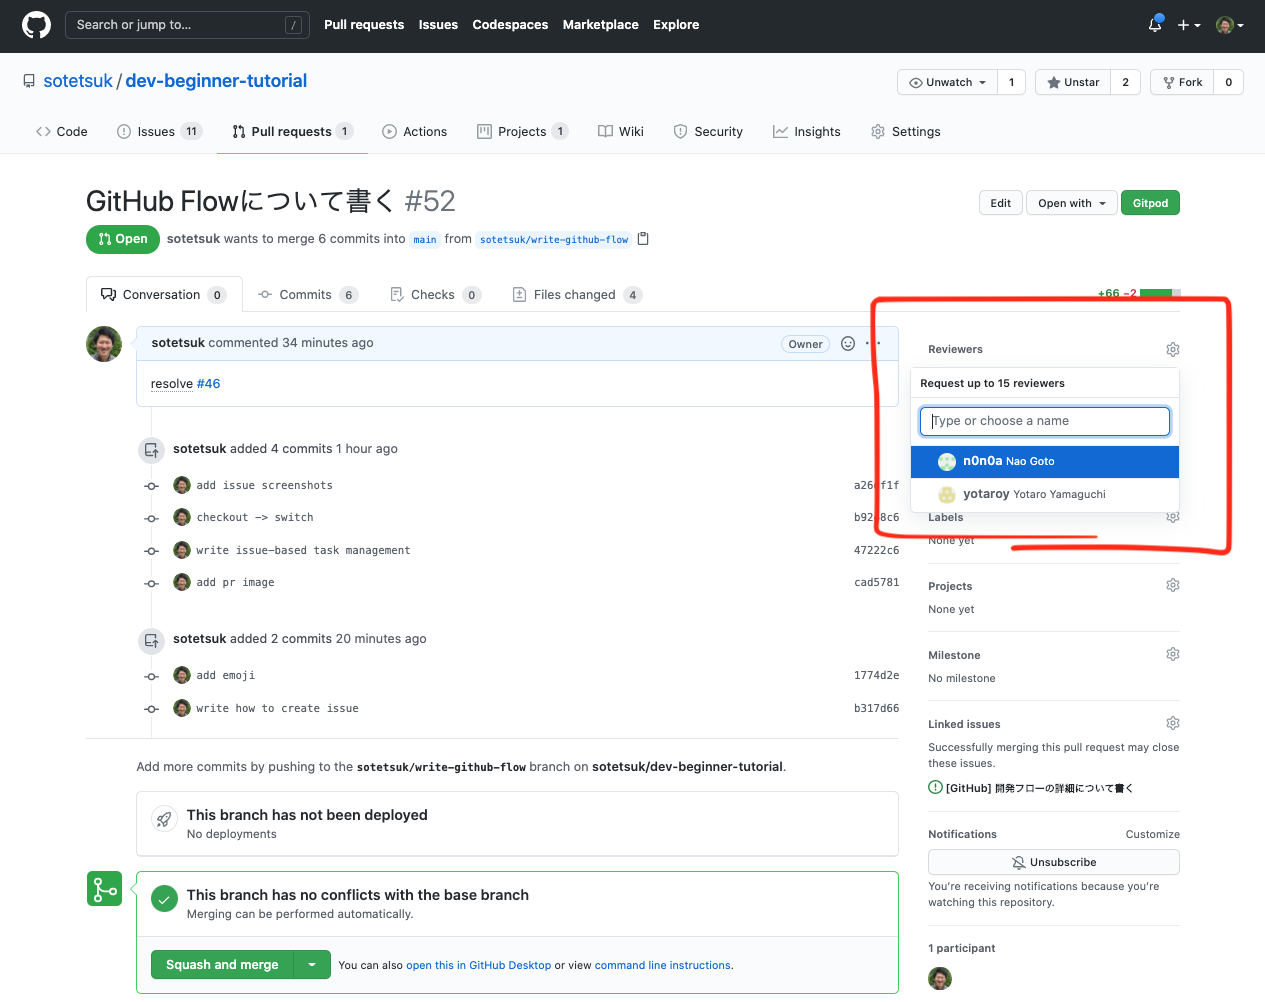Open the notifications bell
The image size is (1265, 1002).
1155,25
